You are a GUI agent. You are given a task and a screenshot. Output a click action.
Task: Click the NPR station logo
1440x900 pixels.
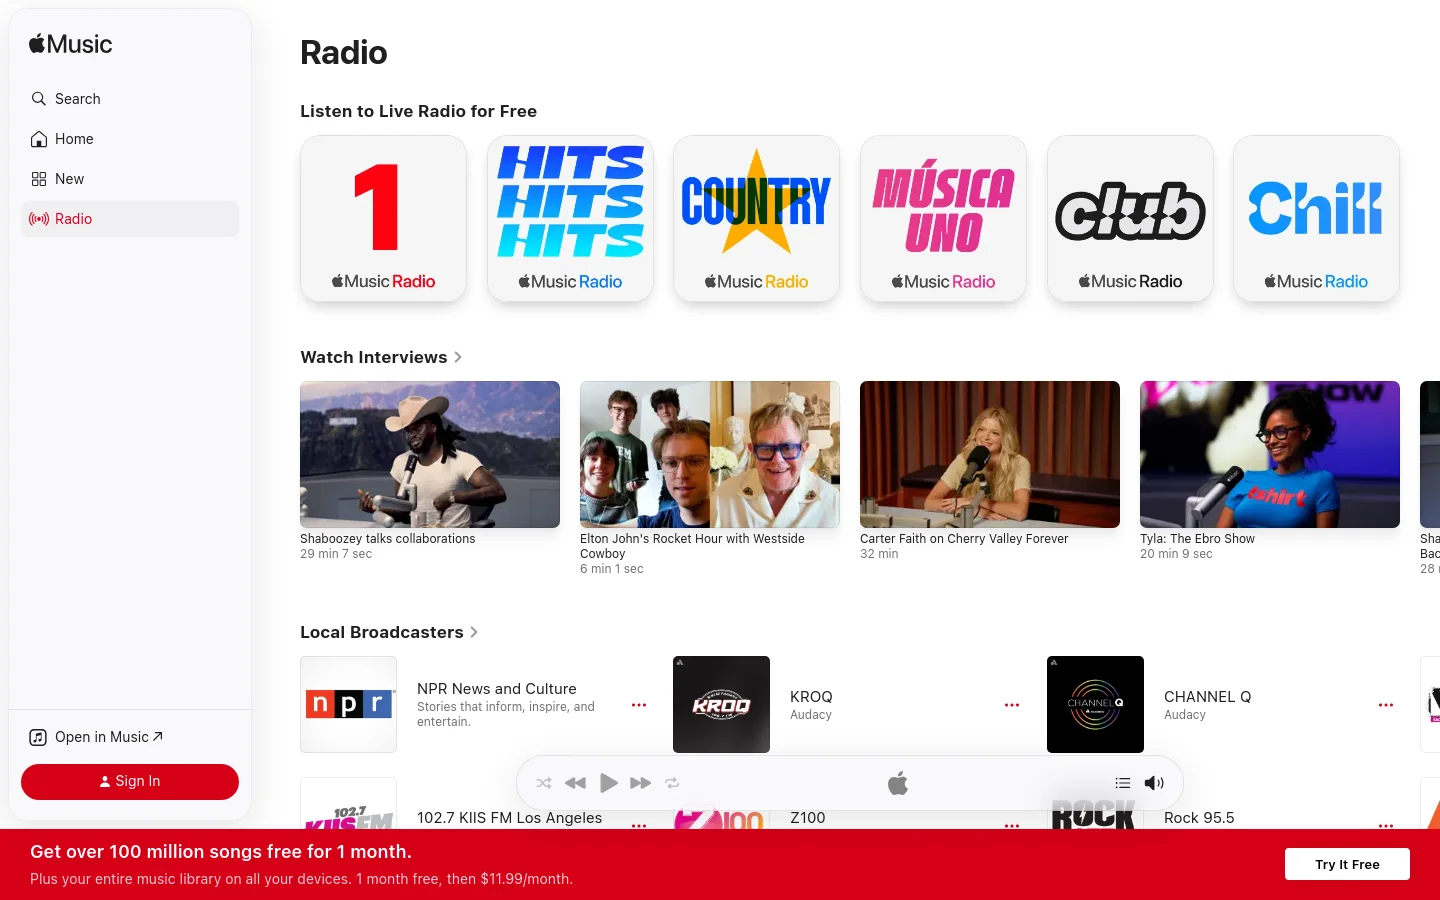pyautogui.click(x=348, y=704)
